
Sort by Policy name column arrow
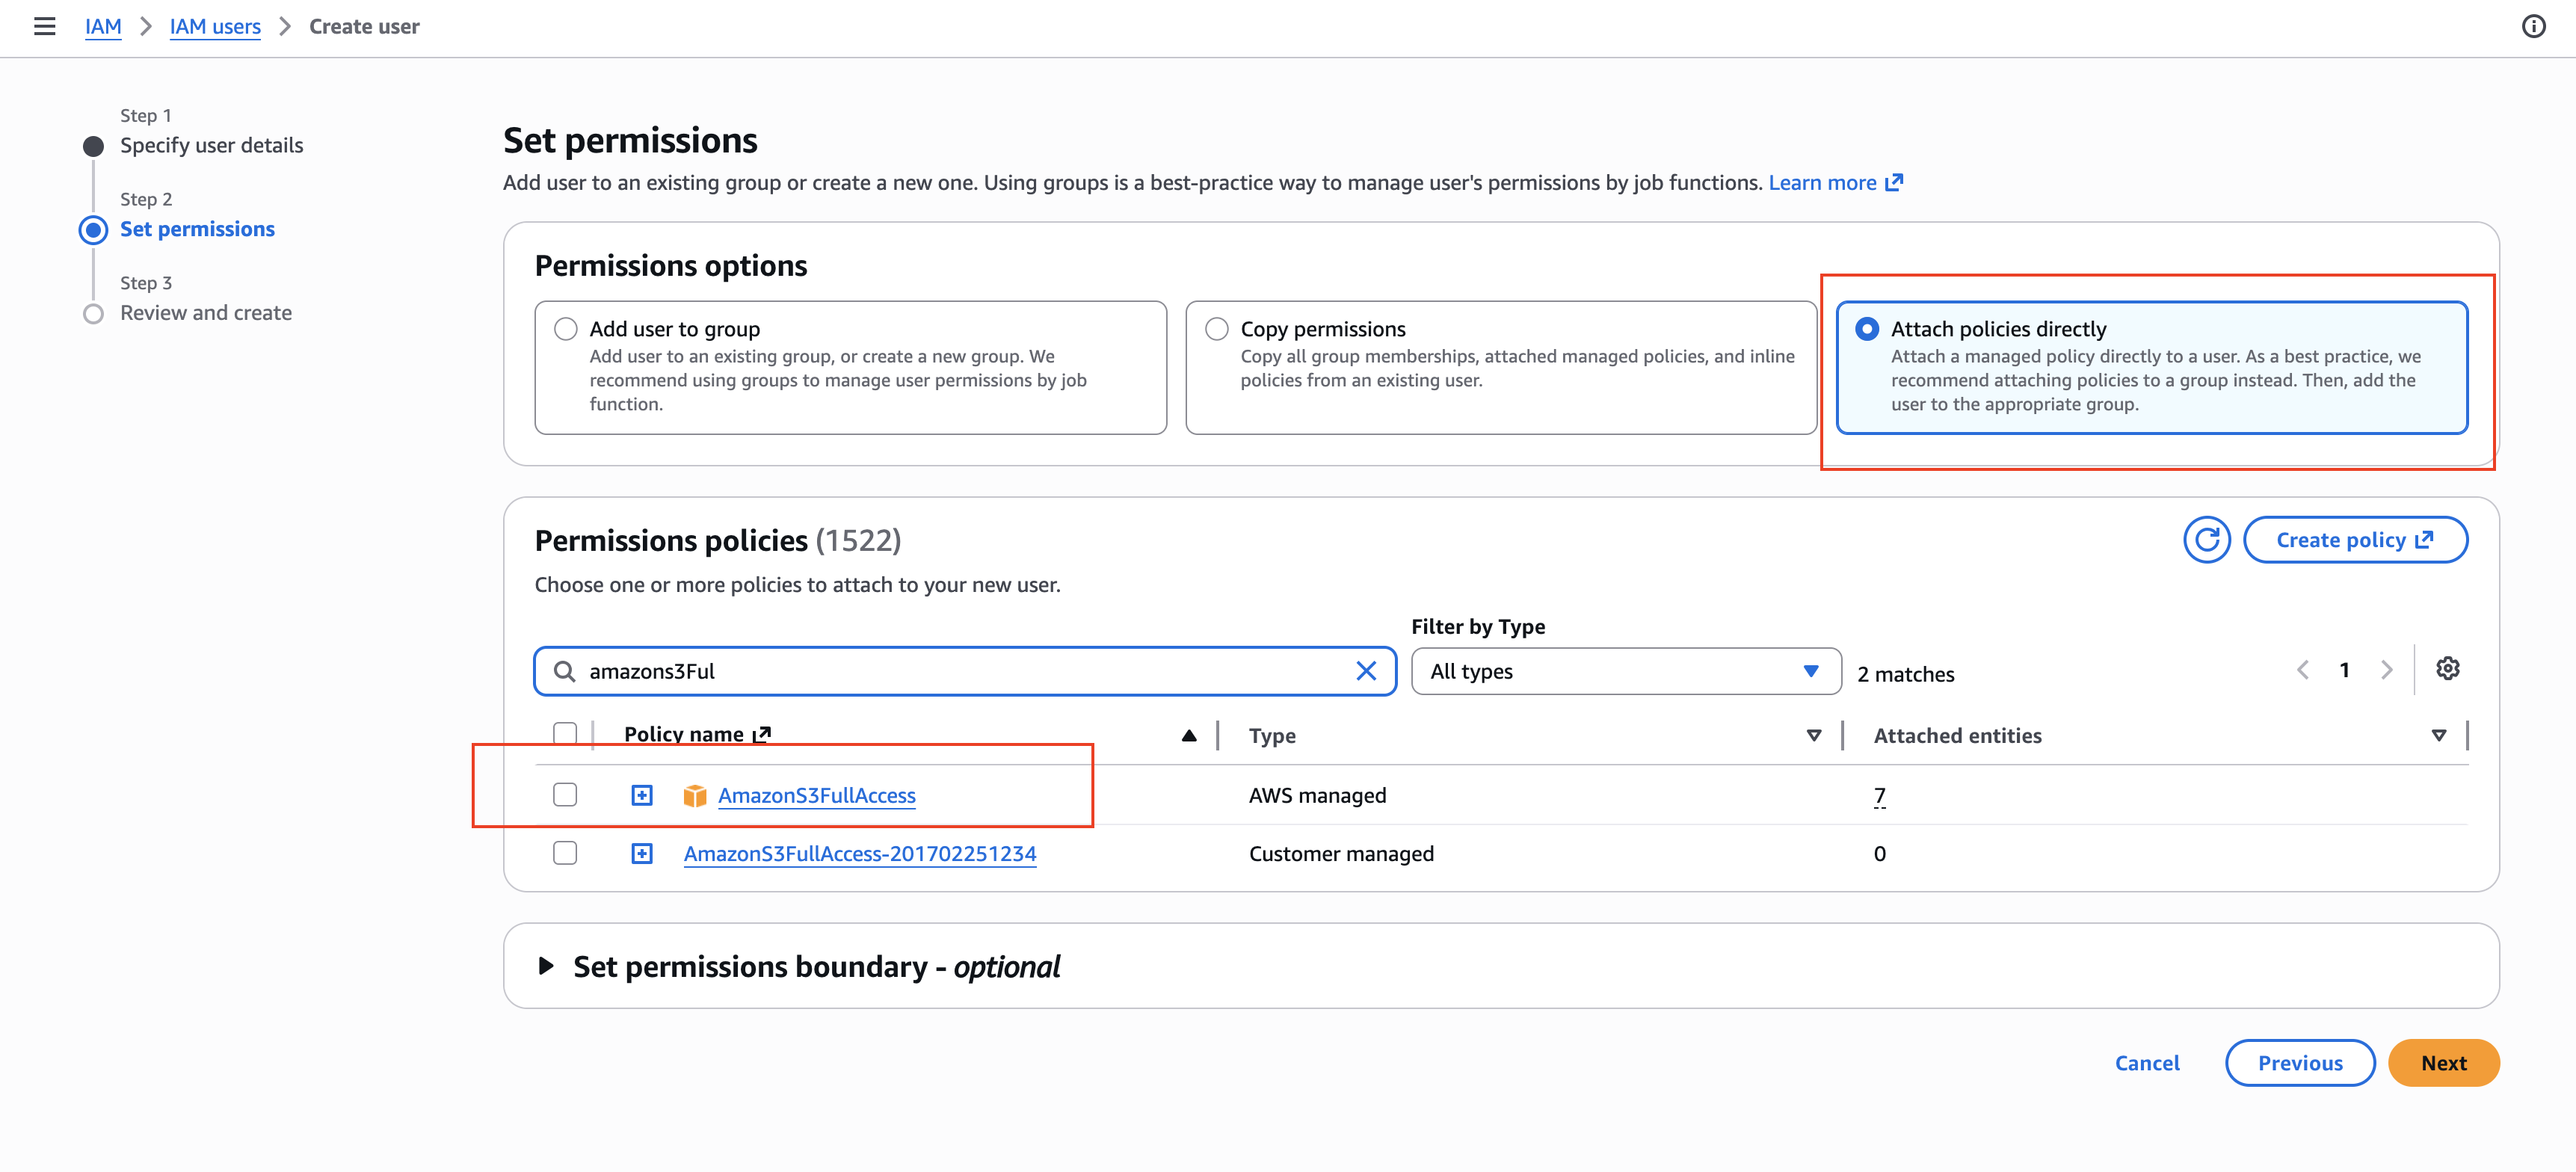pos(1188,736)
